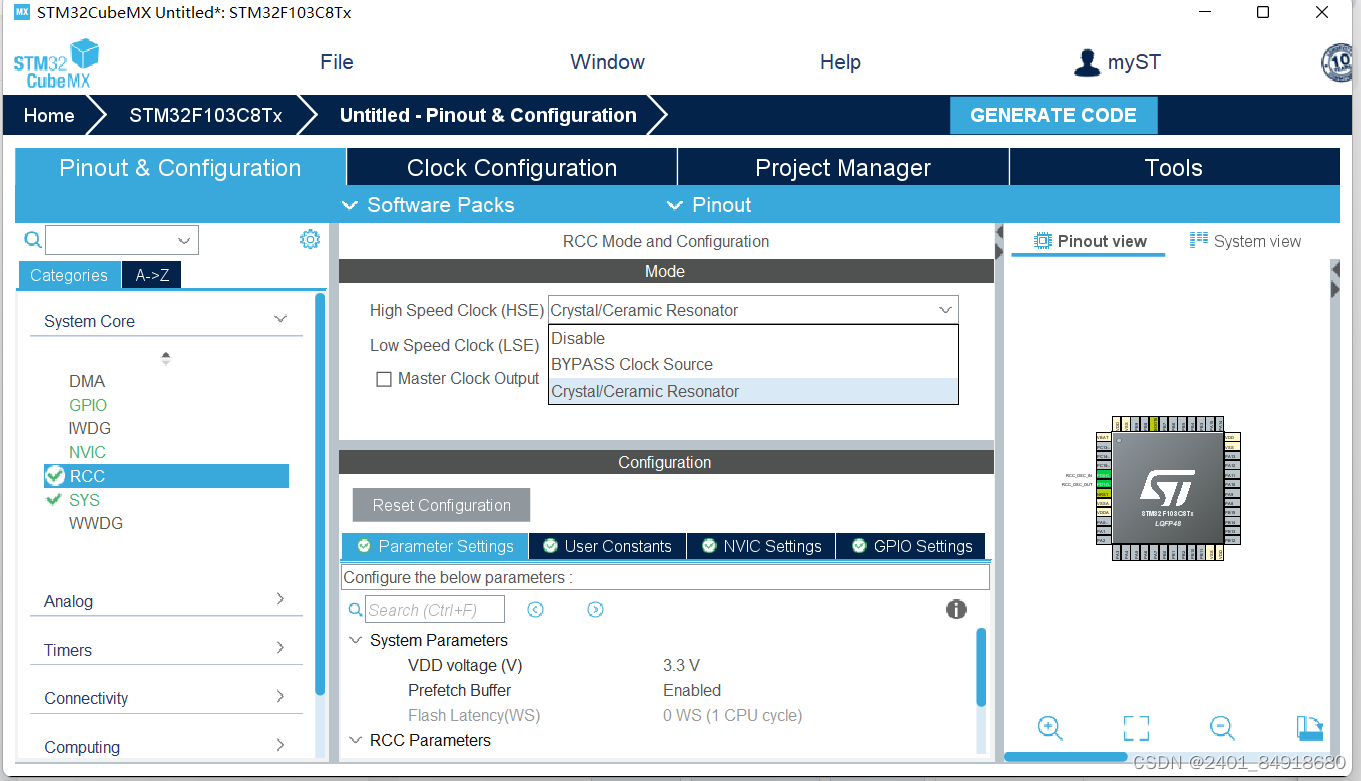Select the Pinout & Configuration tab
Image resolution: width=1361 pixels, height=781 pixels.
pos(180,168)
